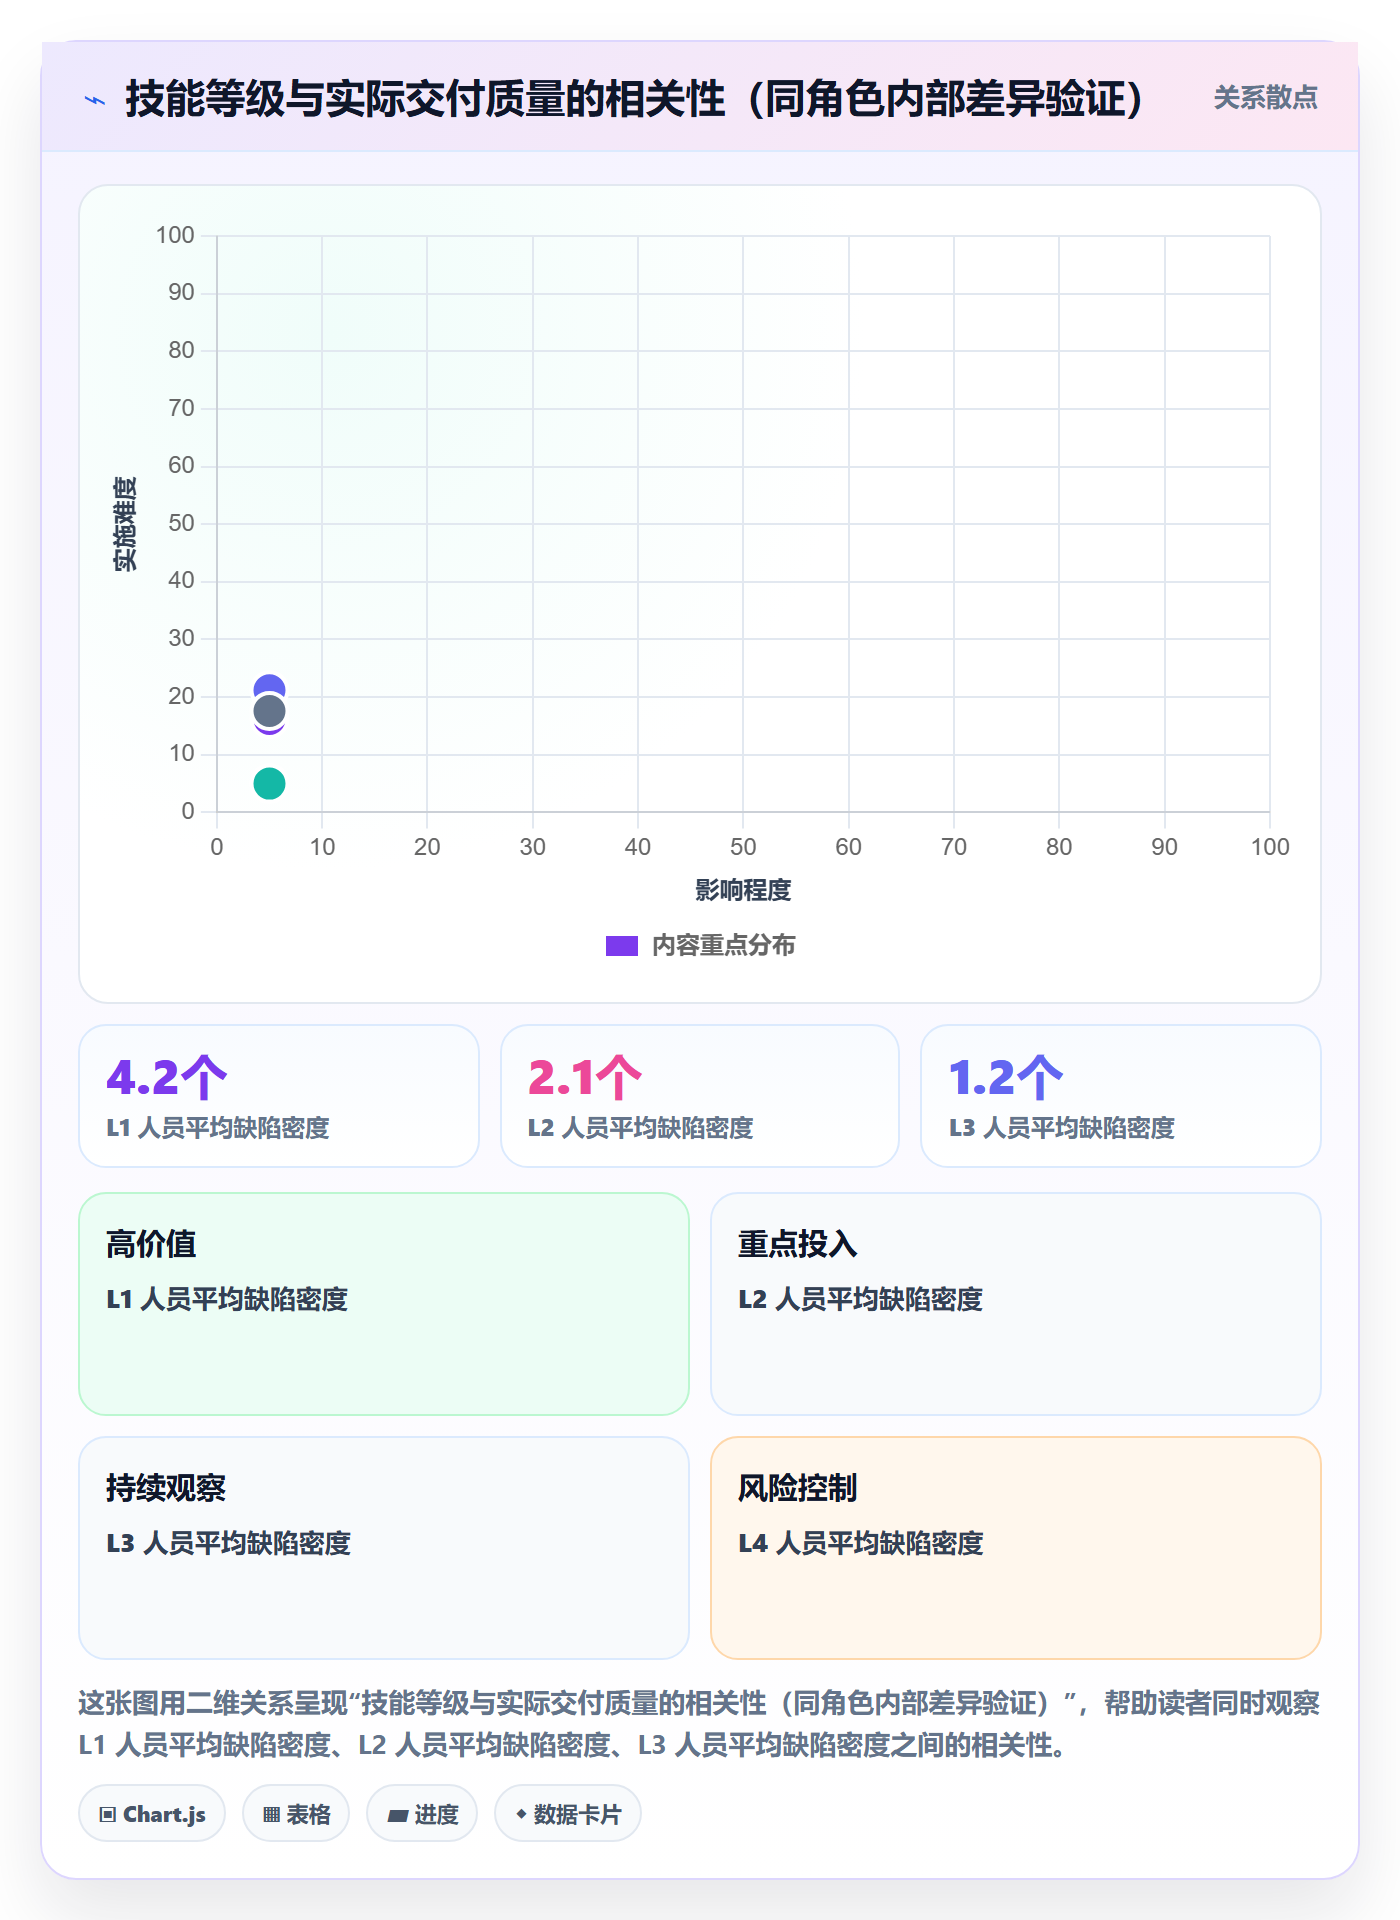Select the gray scatter point
This screenshot has height=1920, width=1400.
click(269, 712)
